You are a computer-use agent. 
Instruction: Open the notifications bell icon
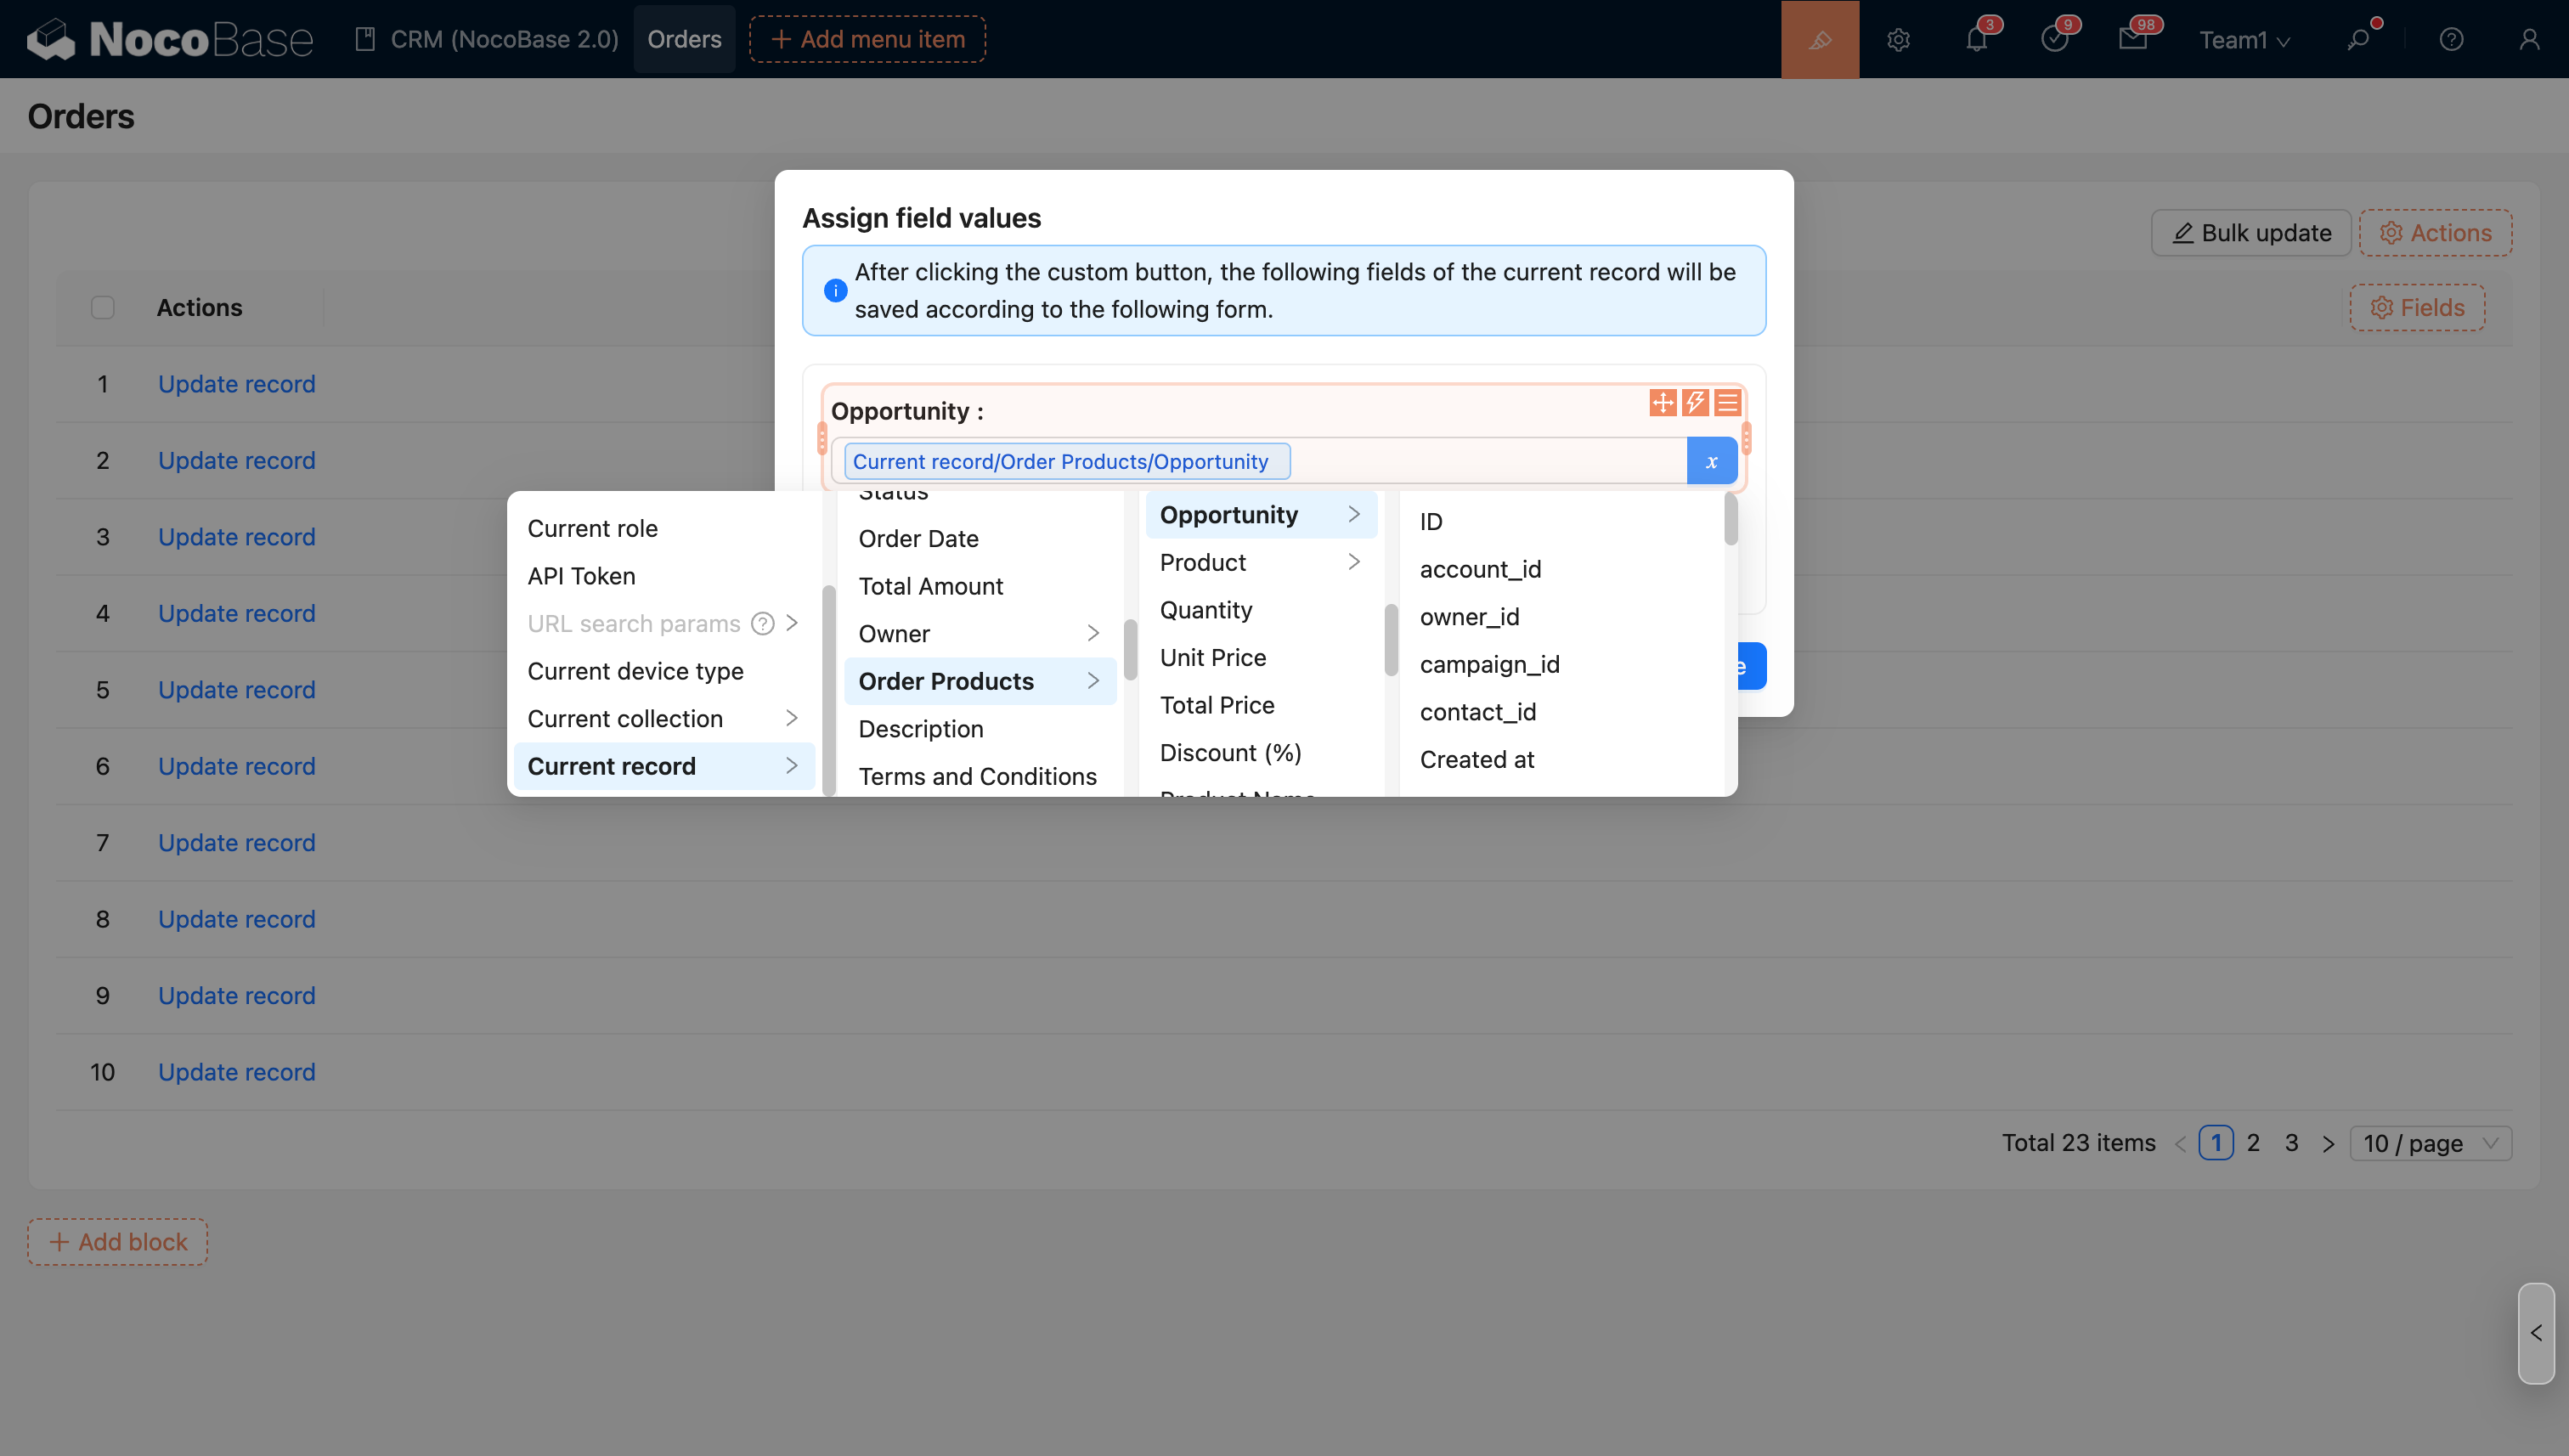(1976, 39)
